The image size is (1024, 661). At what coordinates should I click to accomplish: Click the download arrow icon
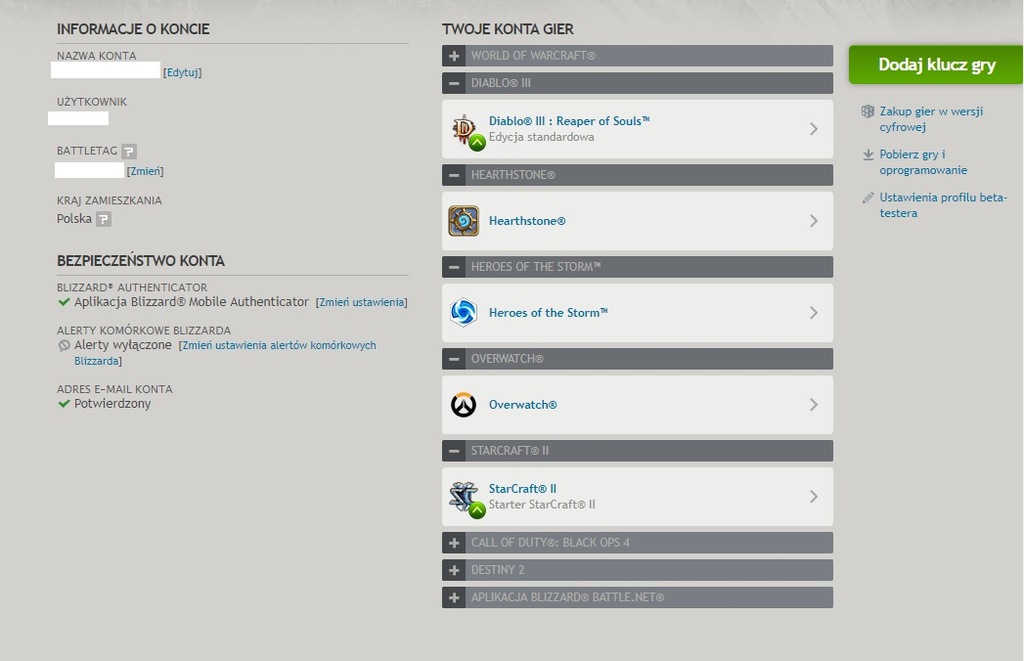pyautogui.click(x=868, y=154)
